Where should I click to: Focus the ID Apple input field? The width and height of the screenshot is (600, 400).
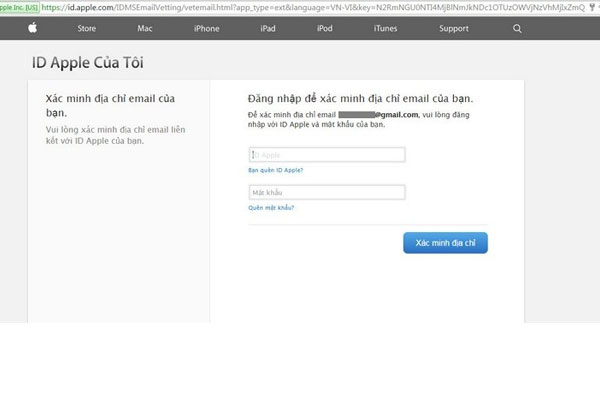pos(327,155)
